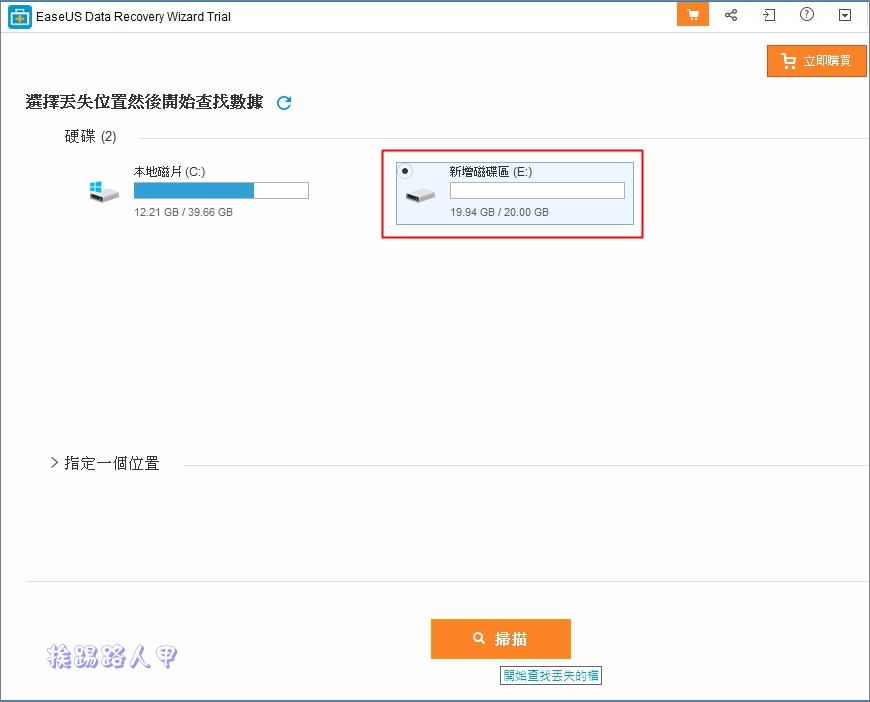This screenshot has width=870, height=702.
Task: Click the 立即購買 buy now button
Action: point(816,60)
